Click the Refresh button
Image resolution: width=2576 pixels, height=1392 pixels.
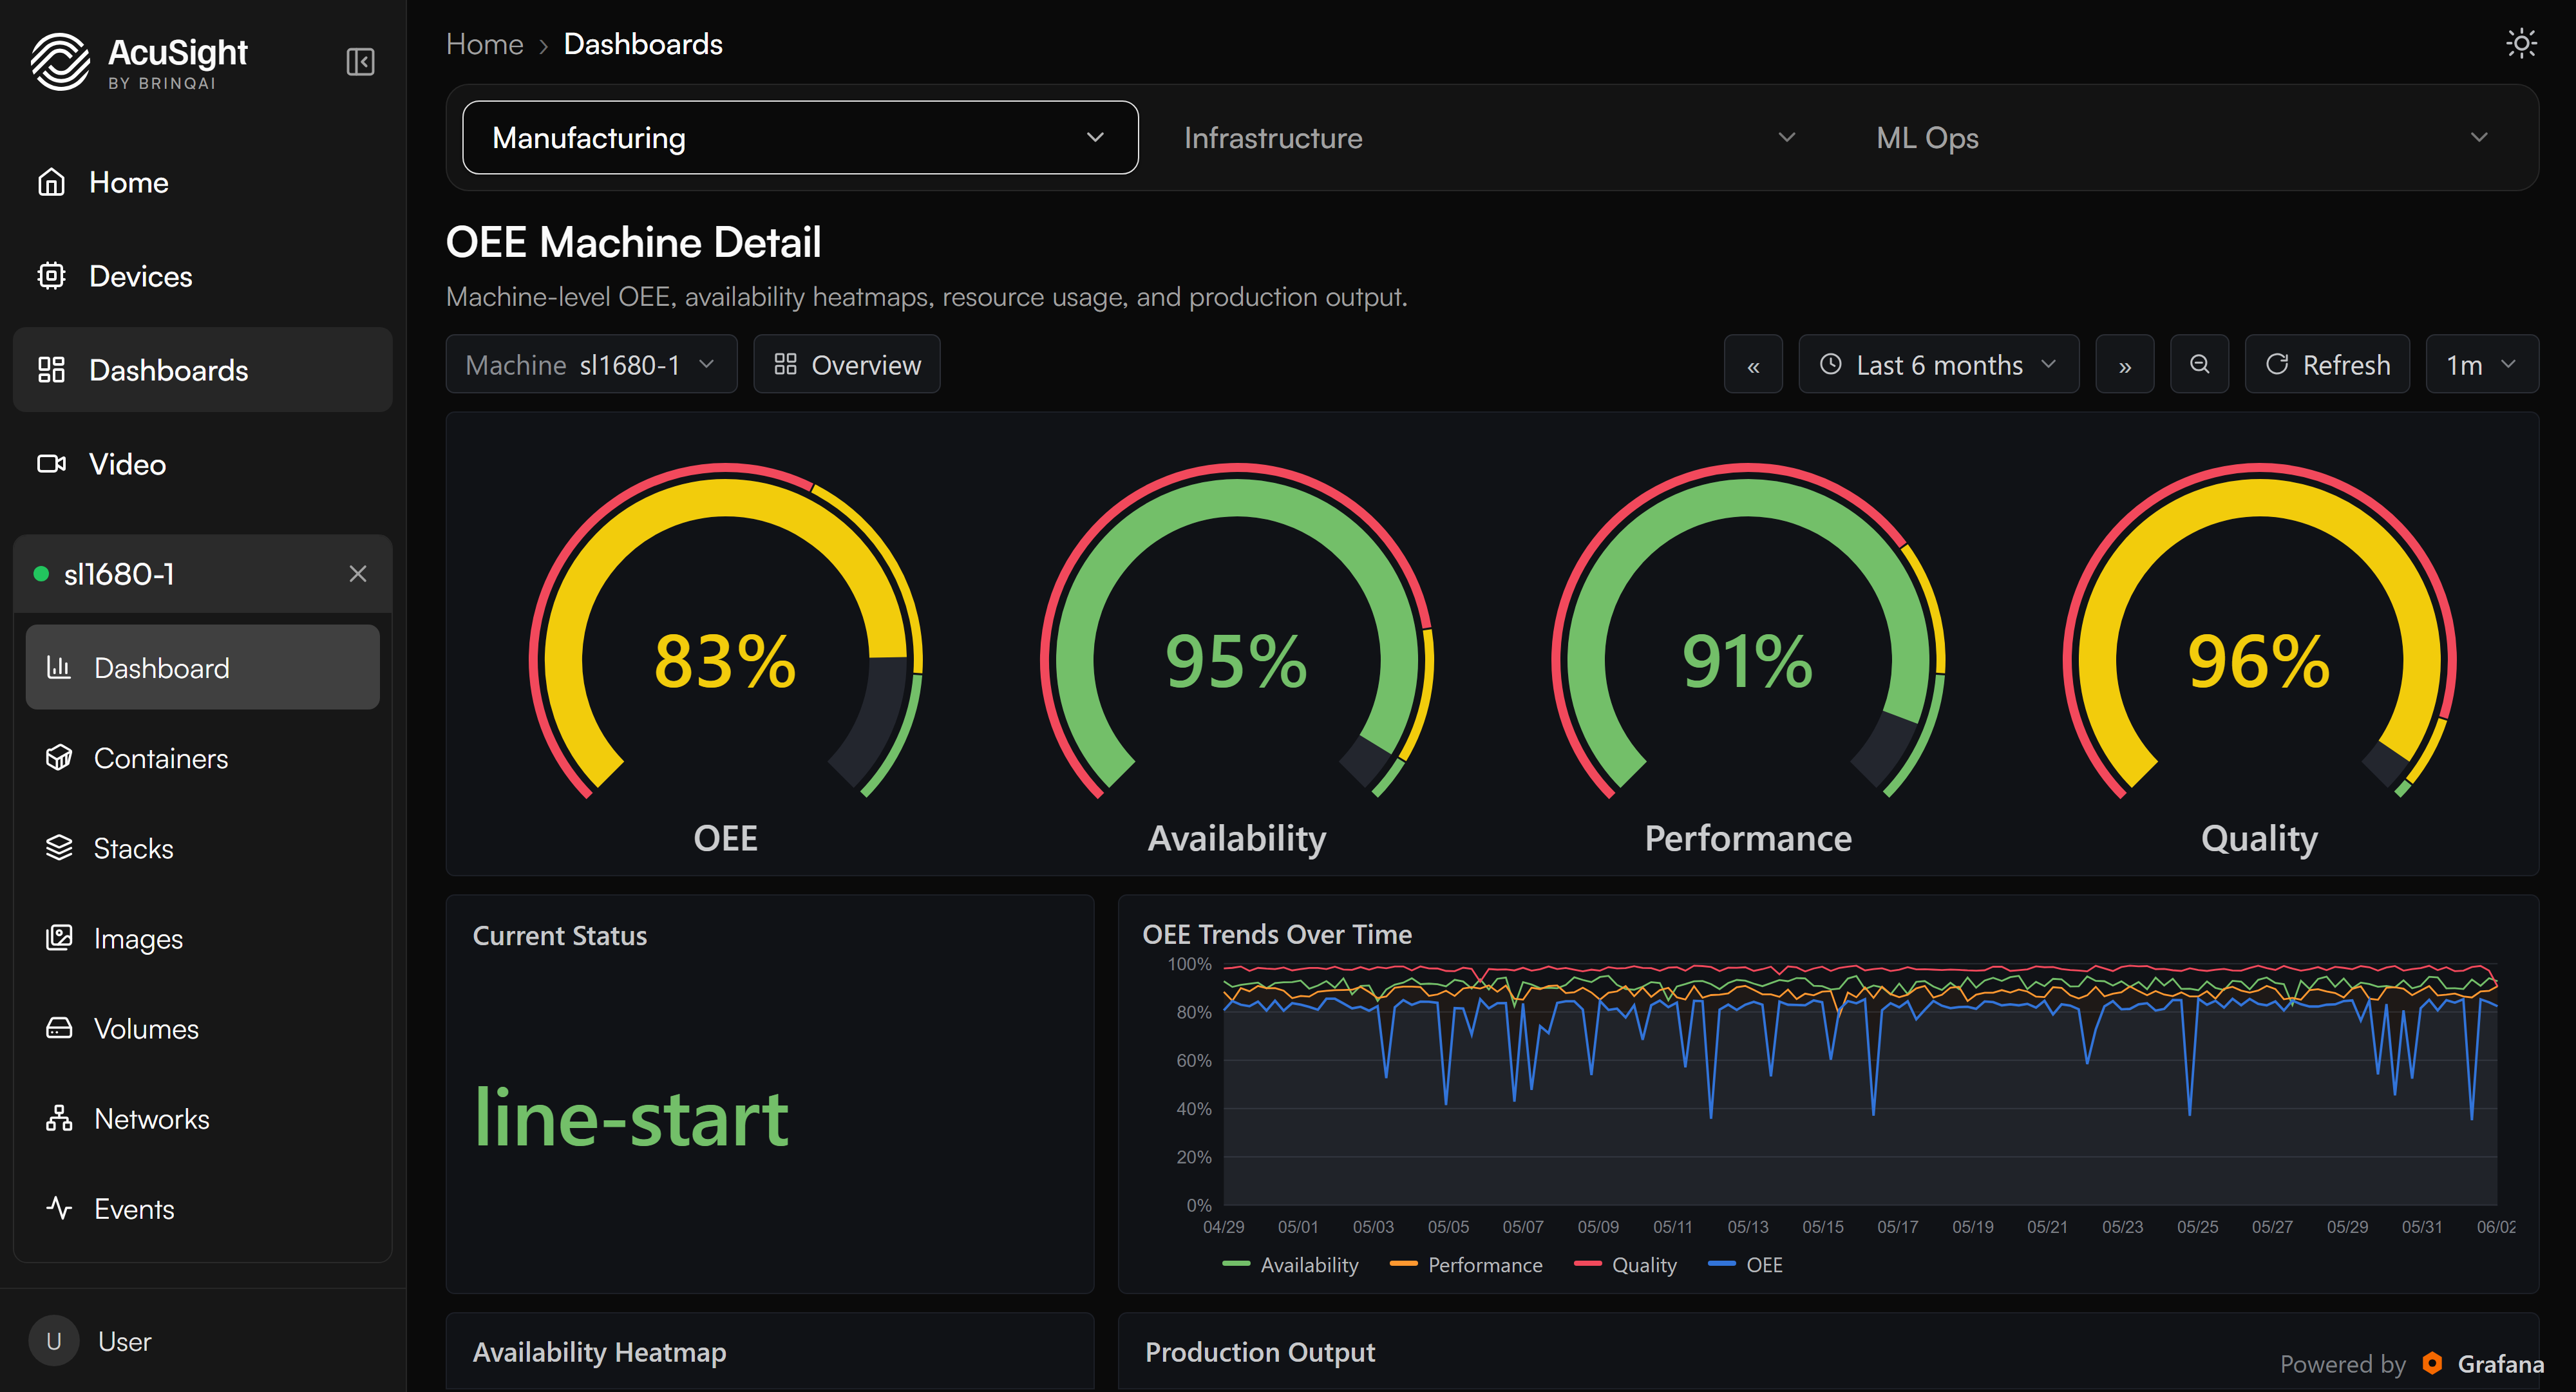(2328, 365)
